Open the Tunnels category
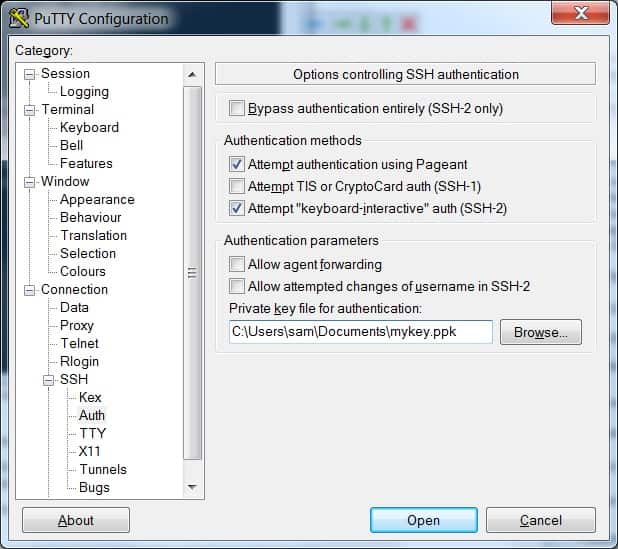 (x=103, y=469)
